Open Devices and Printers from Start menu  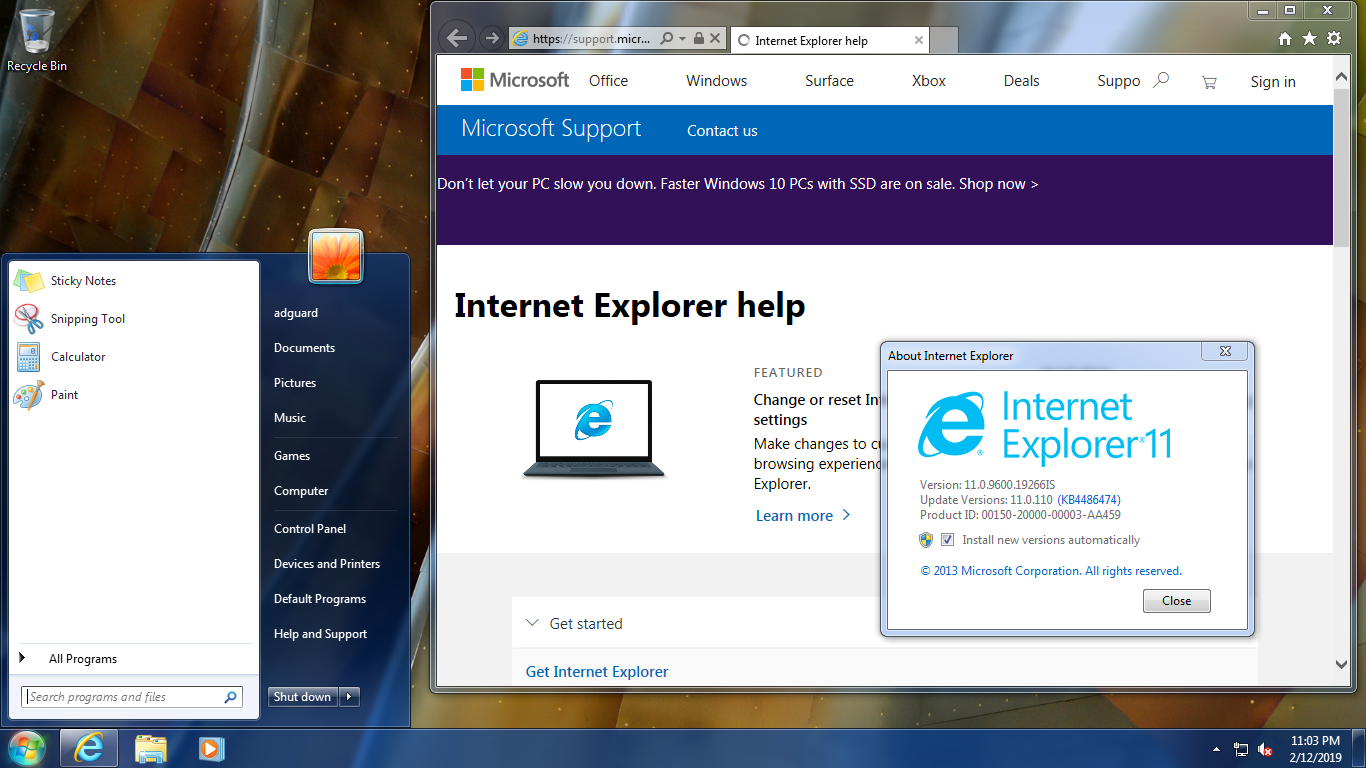coord(327,564)
